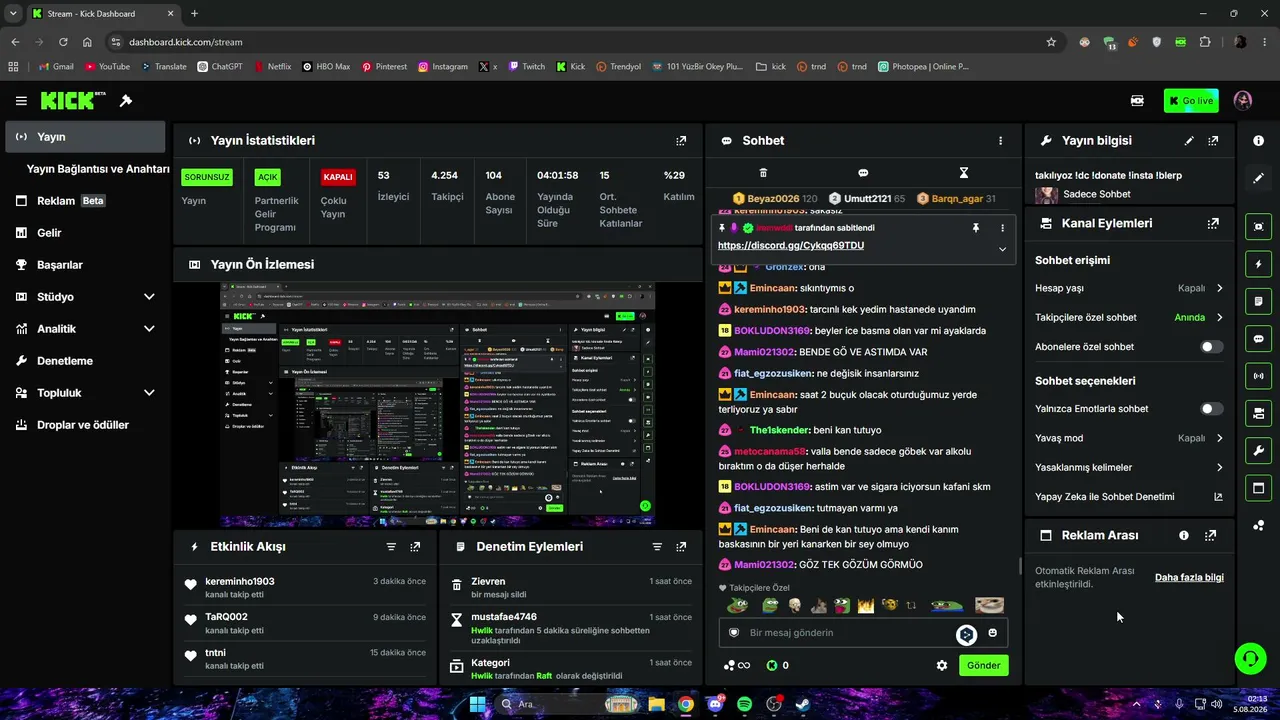The height and width of the screenshot is (720, 1280).
Task: Click the Gönder send button
Action: (983, 665)
